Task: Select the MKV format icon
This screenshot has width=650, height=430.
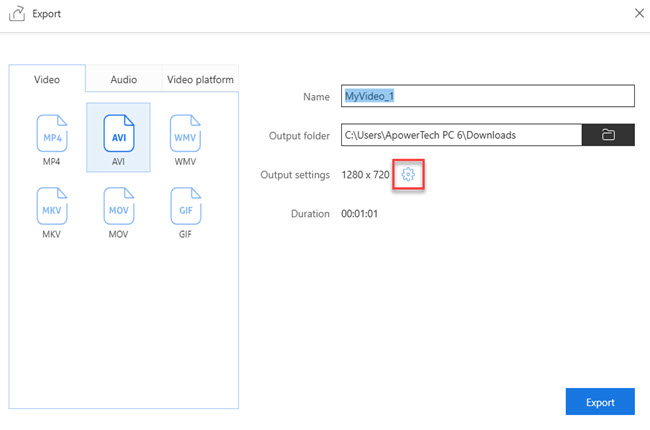Action: (51, 208)
